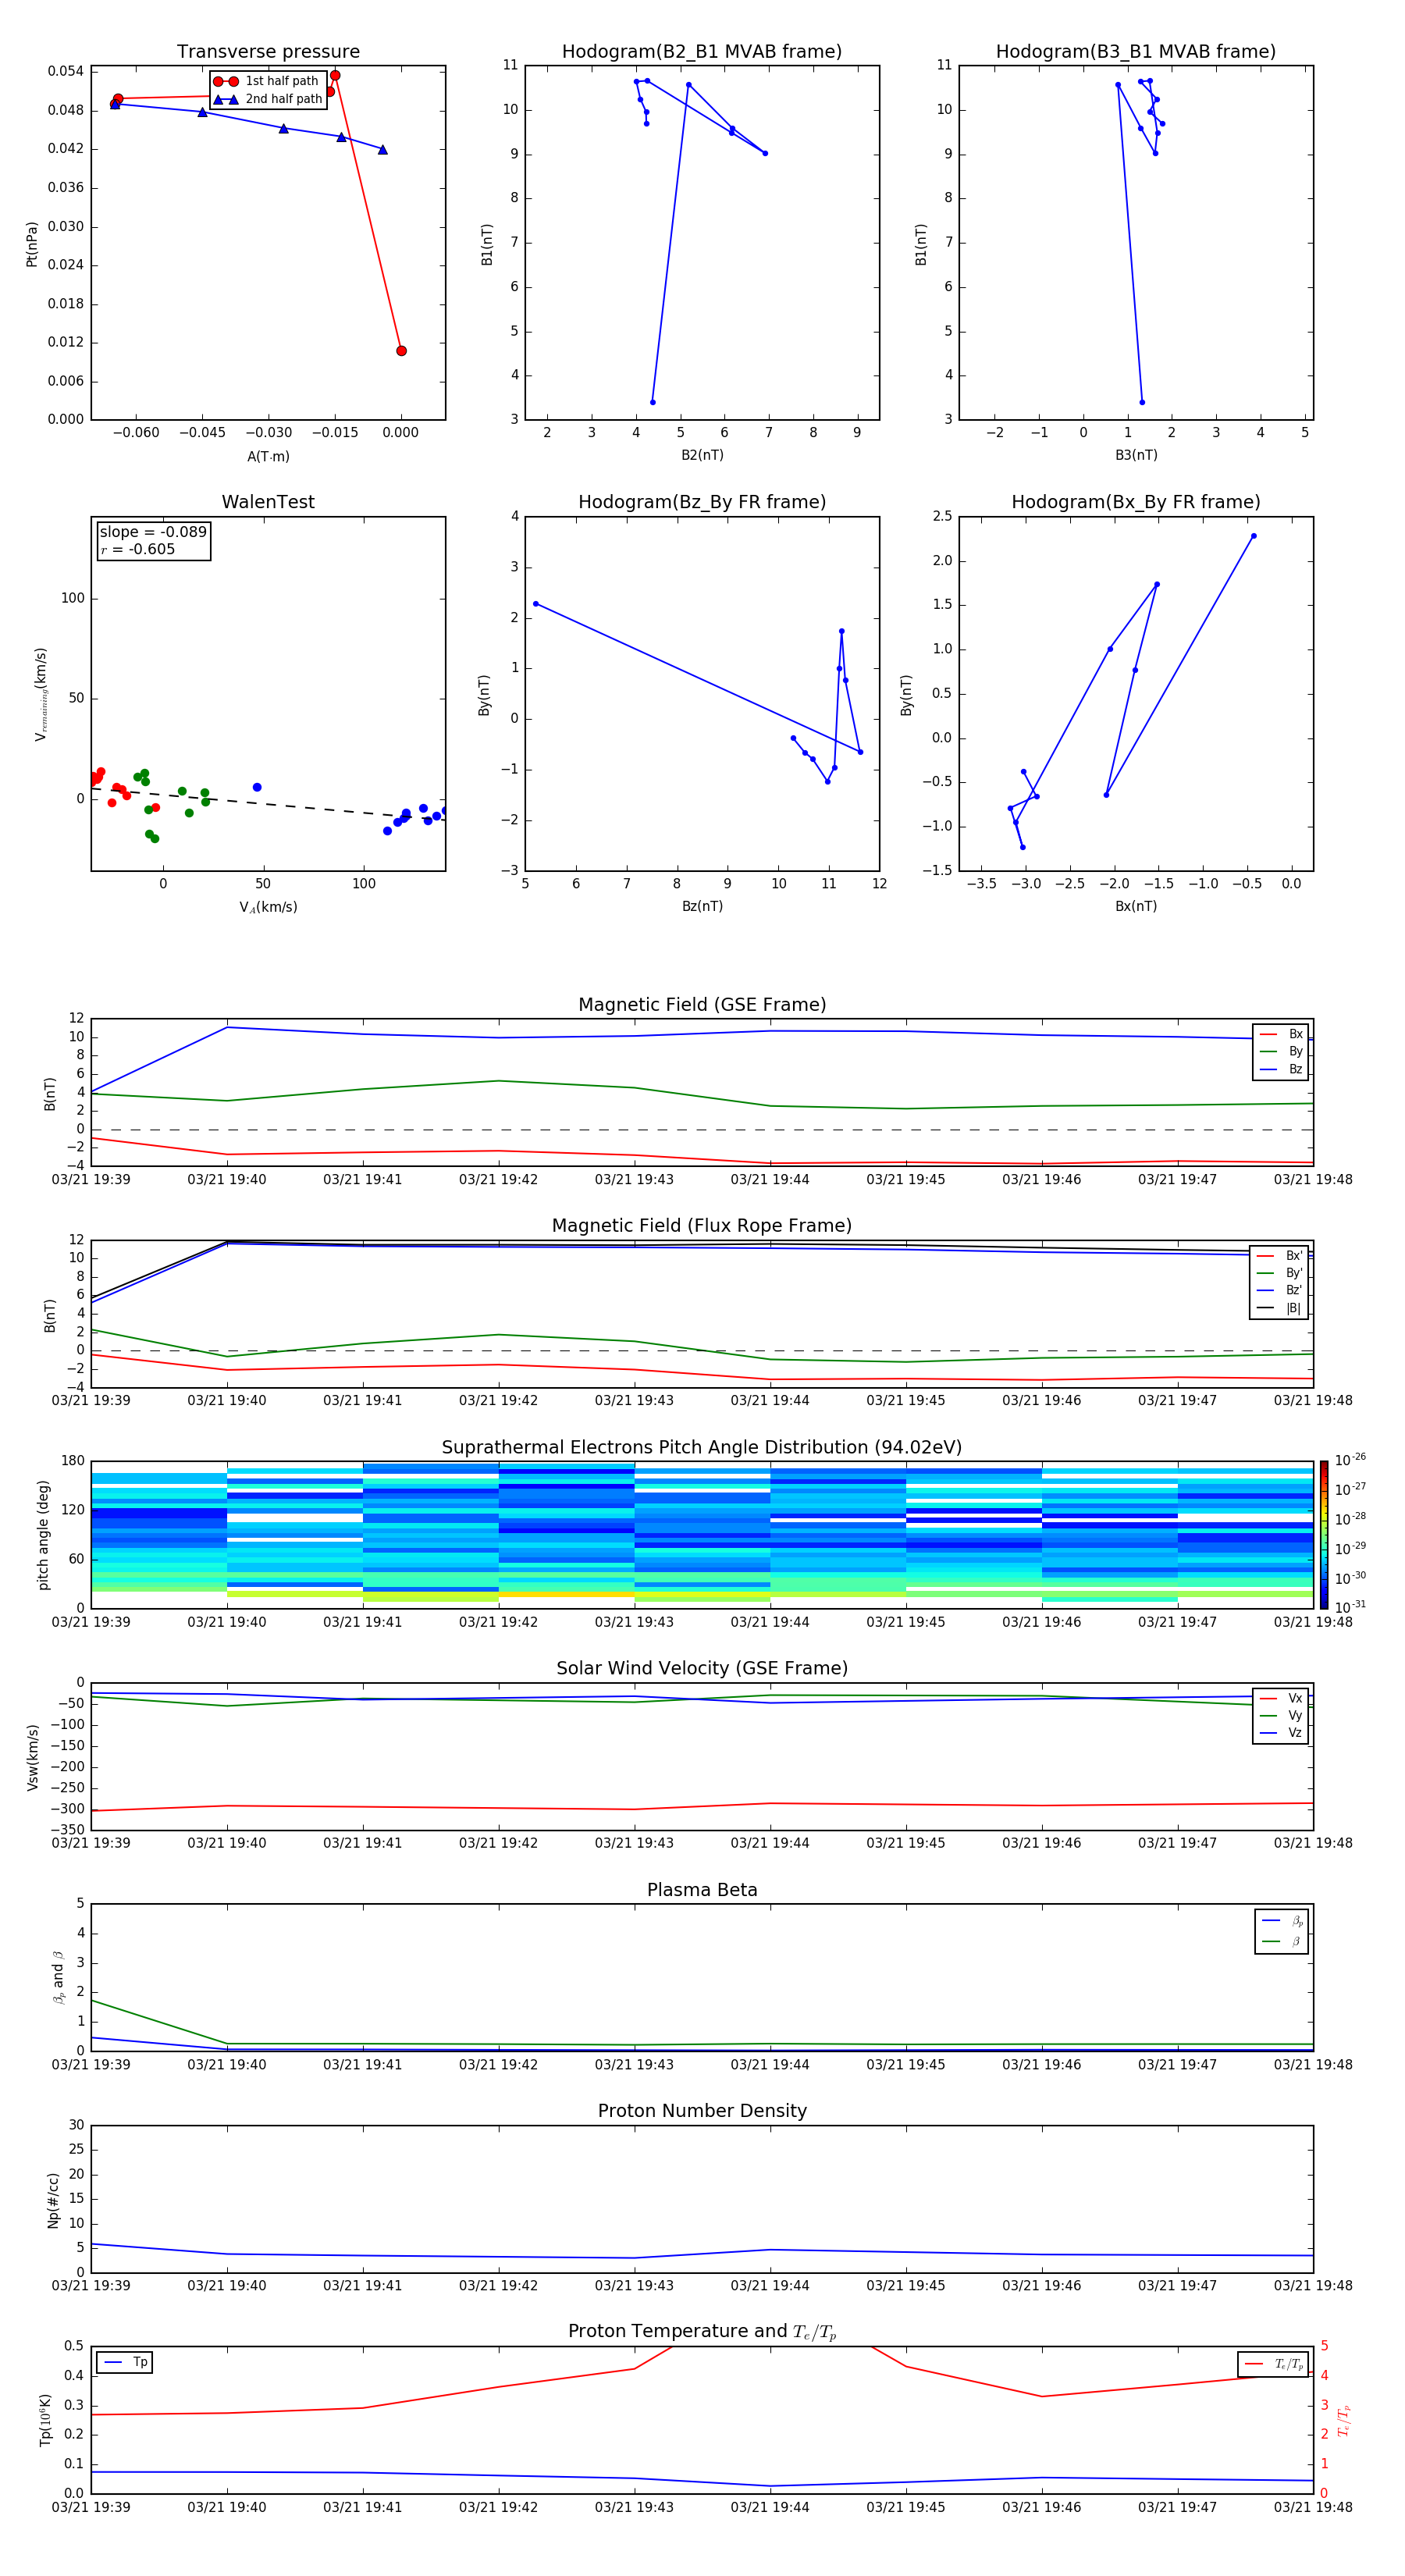
Task: Click '|B|' in the Flux Rope legend
Action: point(1293,1308)
